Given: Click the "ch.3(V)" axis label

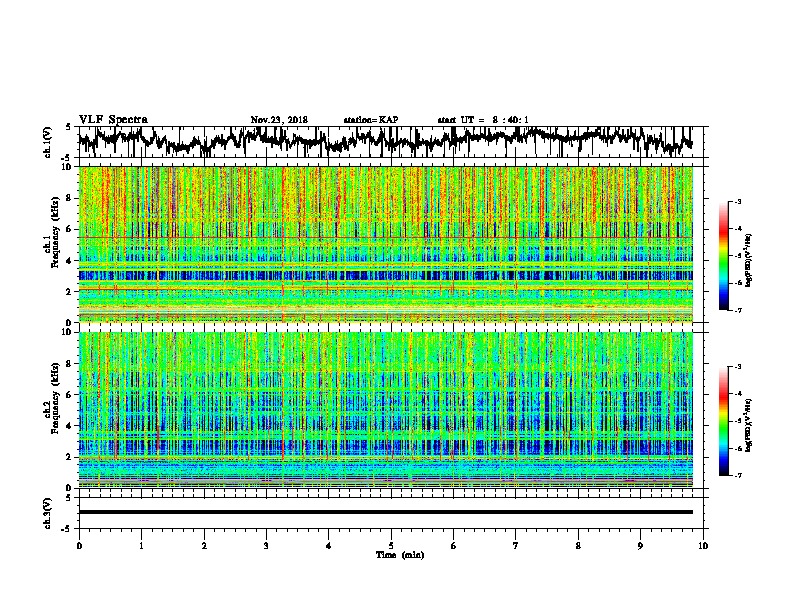Looking at the screenshot, I should point(48,513).
